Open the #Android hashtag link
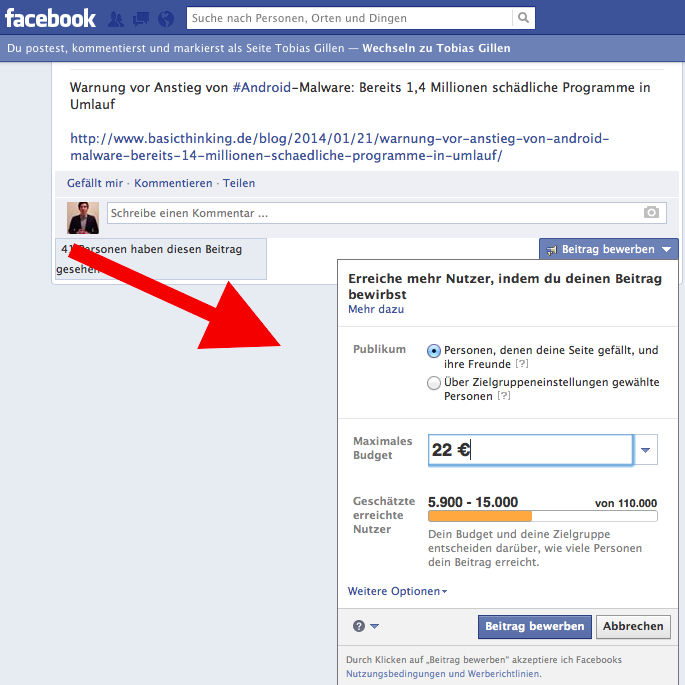This screenshot has width=685, height=685. pos(262,87)
